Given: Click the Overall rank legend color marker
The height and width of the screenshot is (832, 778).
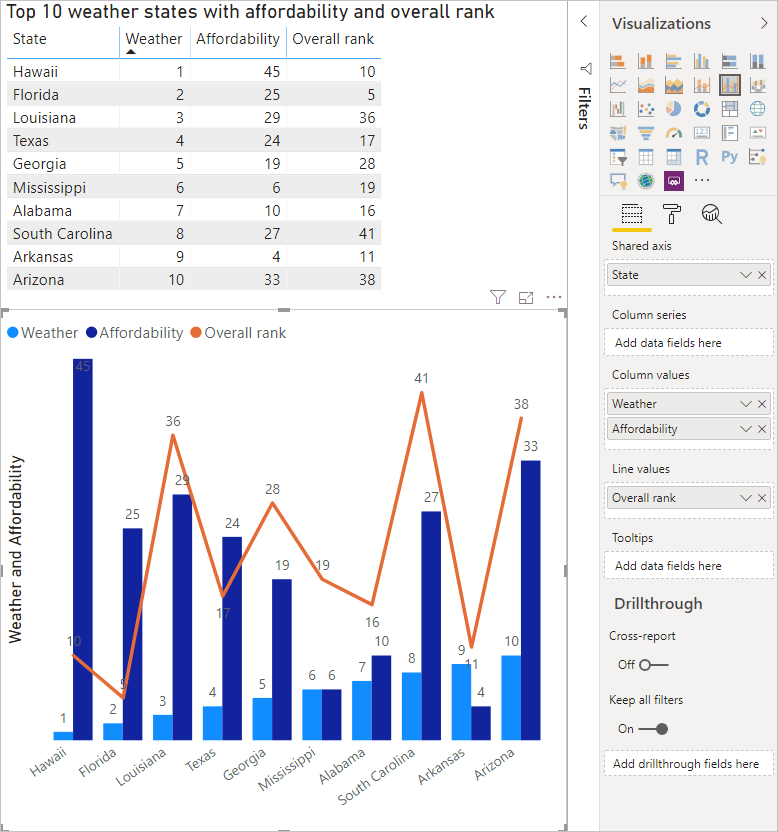Looking at the screenshot, I should (196, 333).
